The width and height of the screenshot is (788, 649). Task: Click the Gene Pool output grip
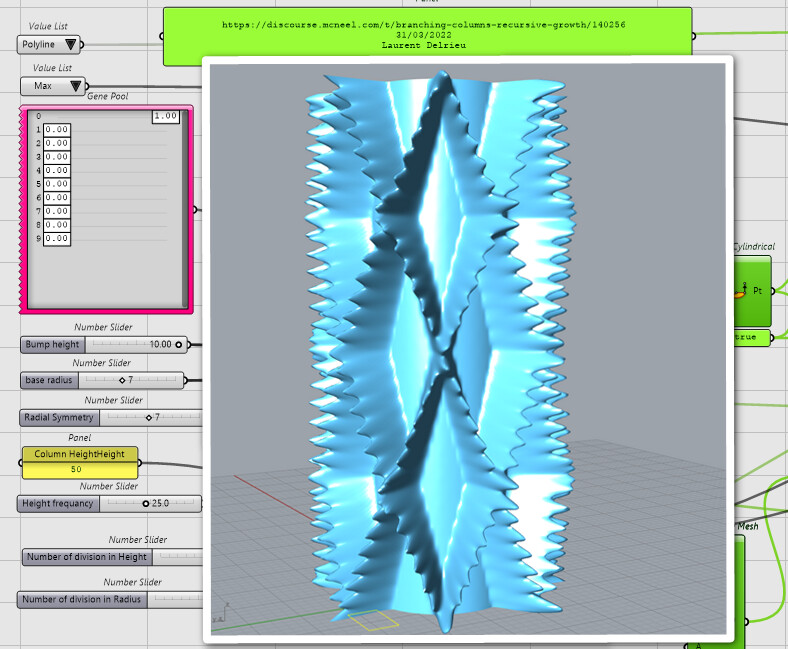195,210
